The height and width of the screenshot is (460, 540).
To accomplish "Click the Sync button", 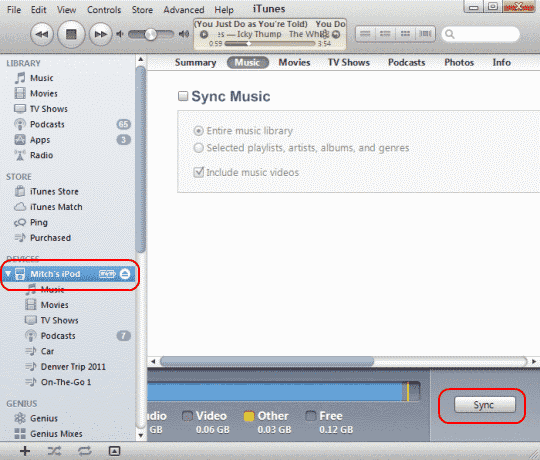I will pos(485,405).
